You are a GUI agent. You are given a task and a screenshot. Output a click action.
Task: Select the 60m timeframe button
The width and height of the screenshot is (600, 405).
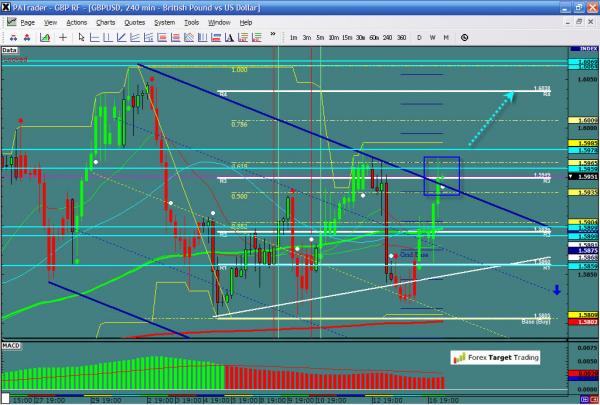(x=372, y=37)
